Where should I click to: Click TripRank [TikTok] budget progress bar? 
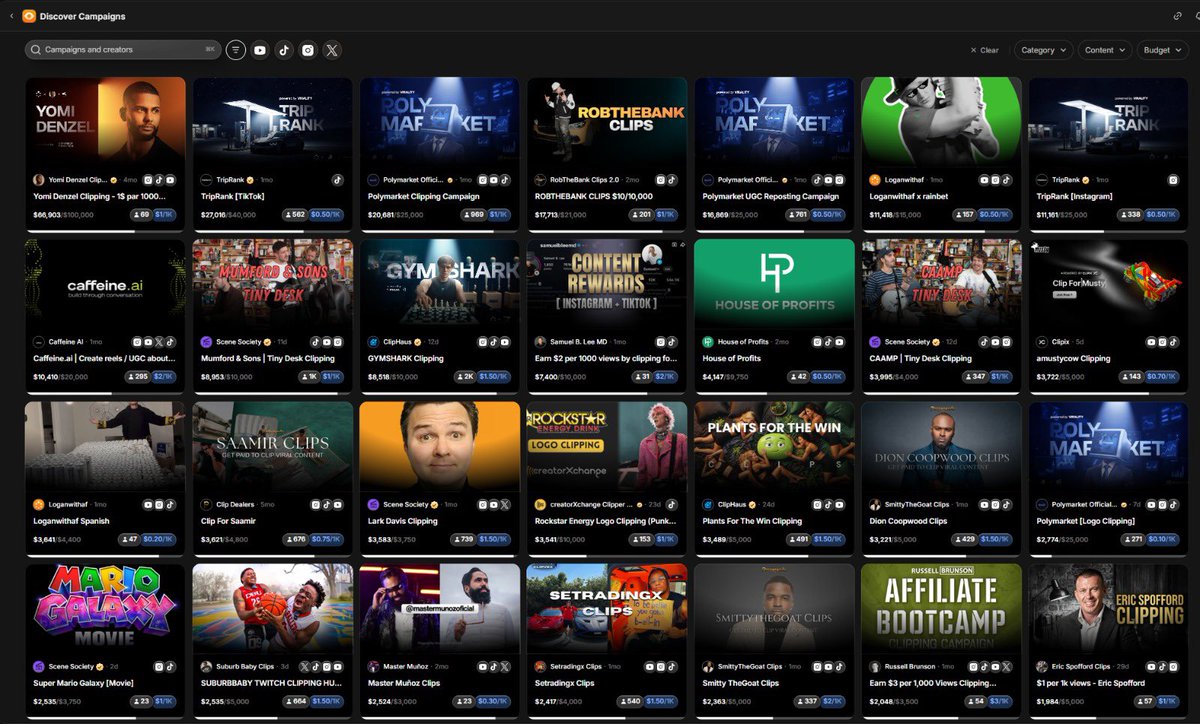272,230
